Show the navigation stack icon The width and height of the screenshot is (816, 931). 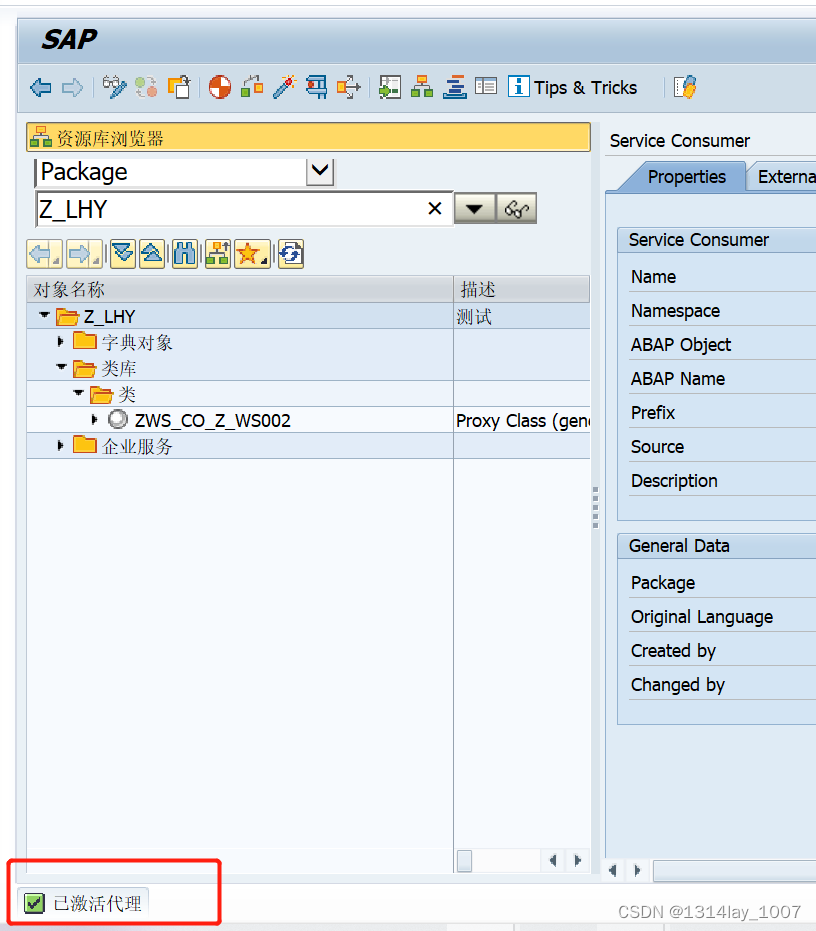(454, 87)
